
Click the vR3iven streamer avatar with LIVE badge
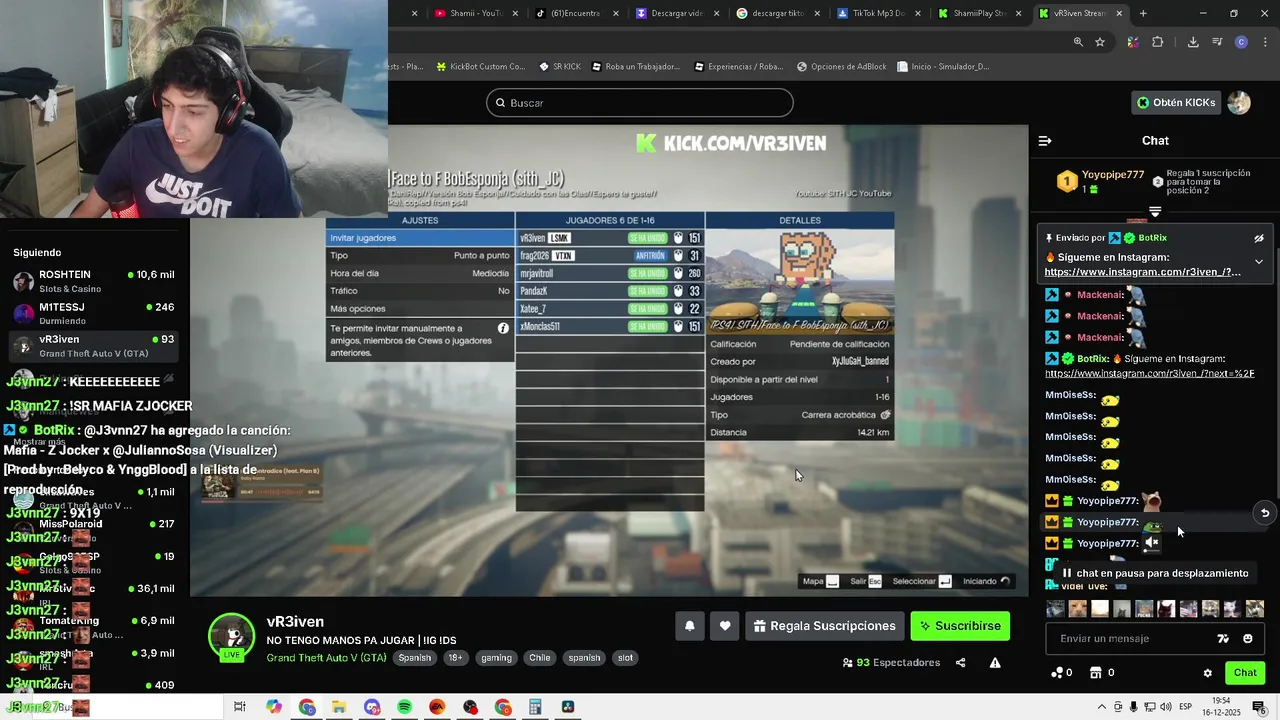tap(232, 637)
